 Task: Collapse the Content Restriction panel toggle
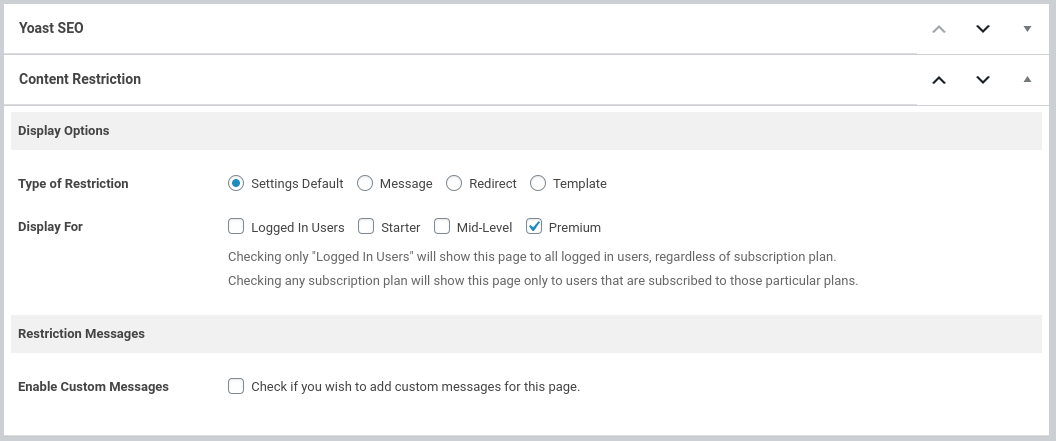1027,80
